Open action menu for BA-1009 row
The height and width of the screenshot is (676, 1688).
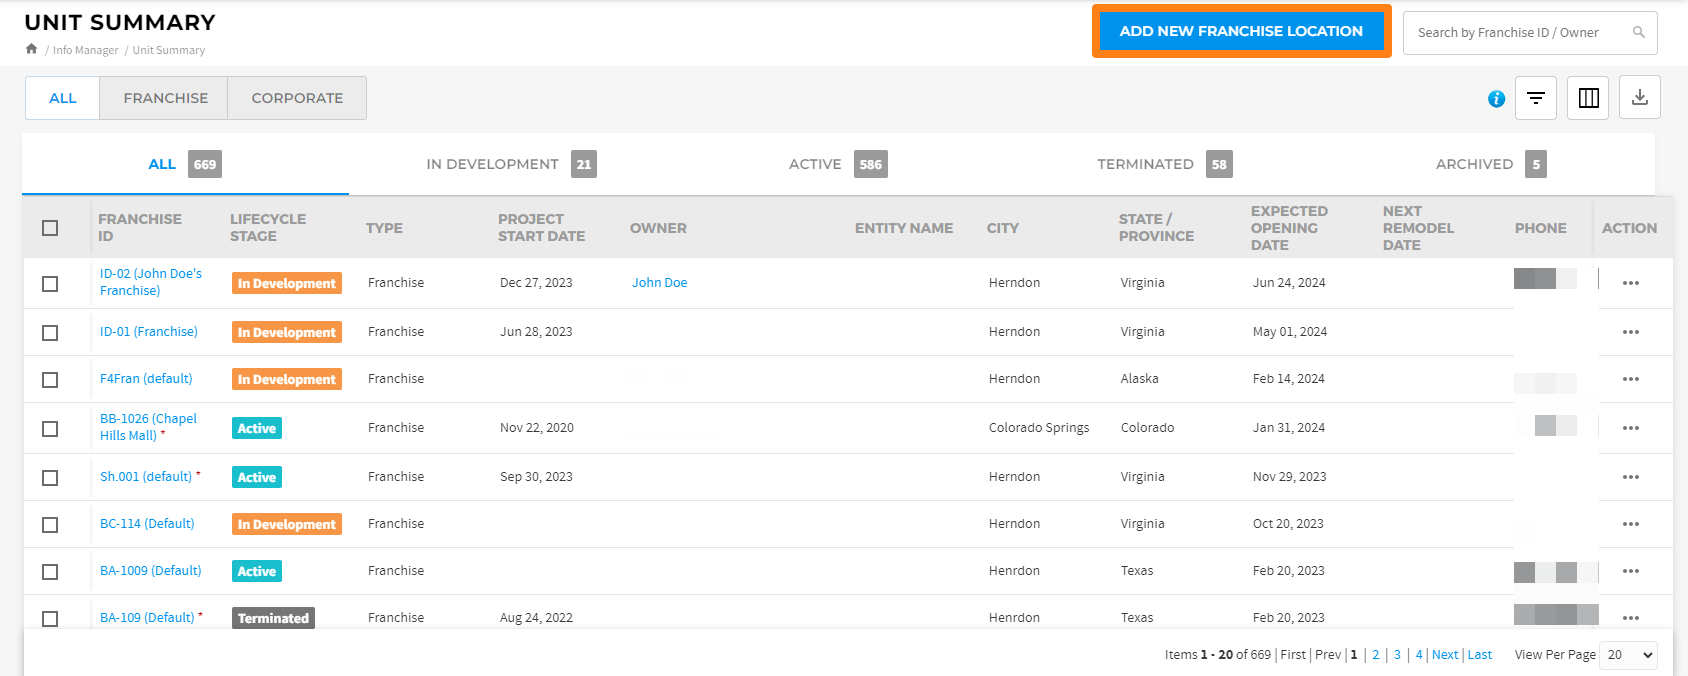tap(1630, 571)
